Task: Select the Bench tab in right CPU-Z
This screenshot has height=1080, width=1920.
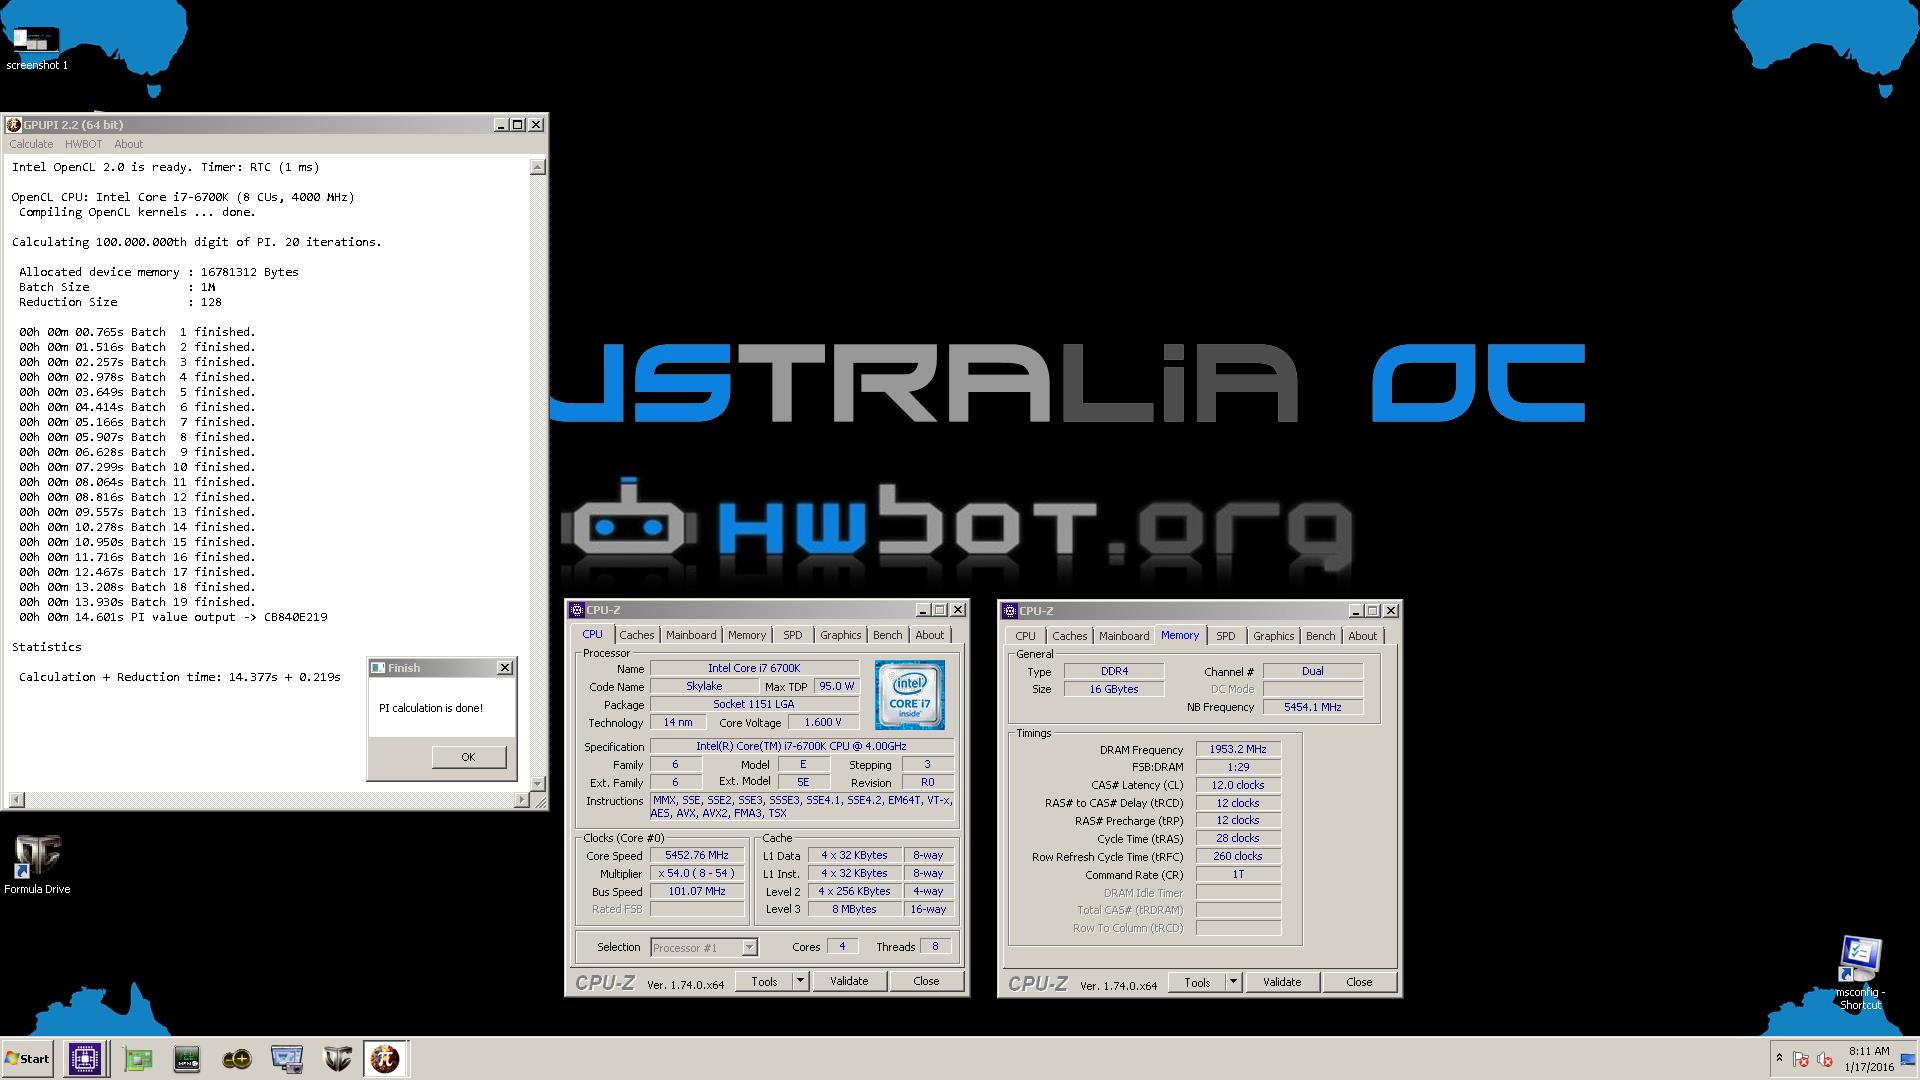Action: pyautogui.click(x=1320, y=636)
